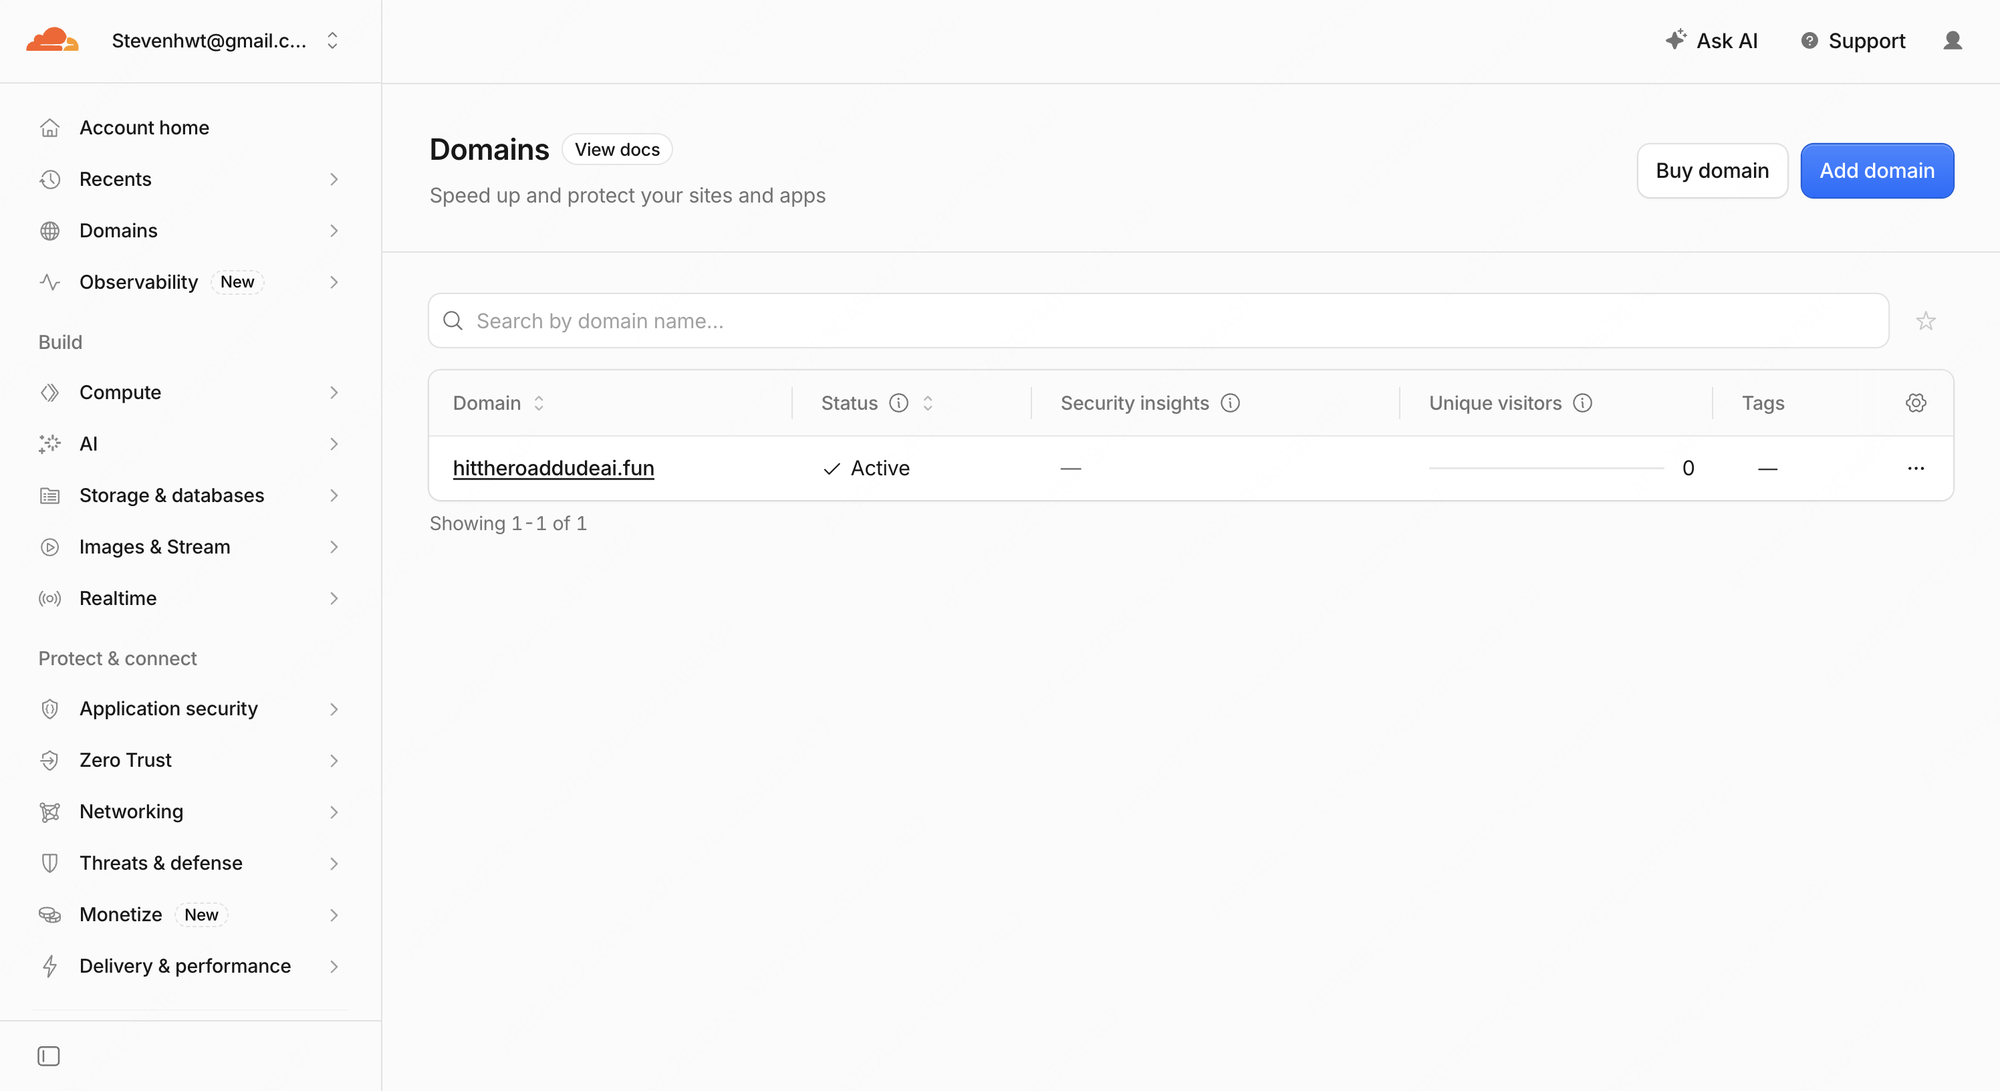
Task: Click the Images & Stream play icon
Action: 50,547
